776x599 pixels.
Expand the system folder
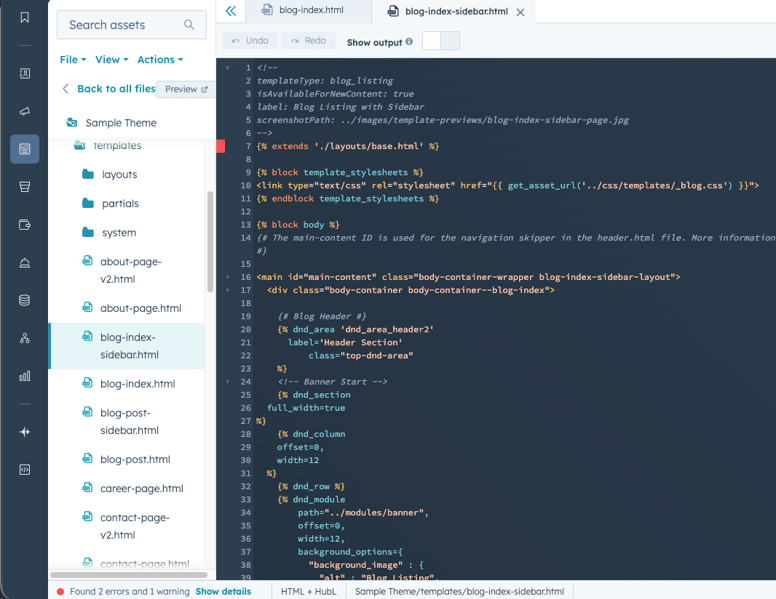pyautogui.click(x=109, y=233)
